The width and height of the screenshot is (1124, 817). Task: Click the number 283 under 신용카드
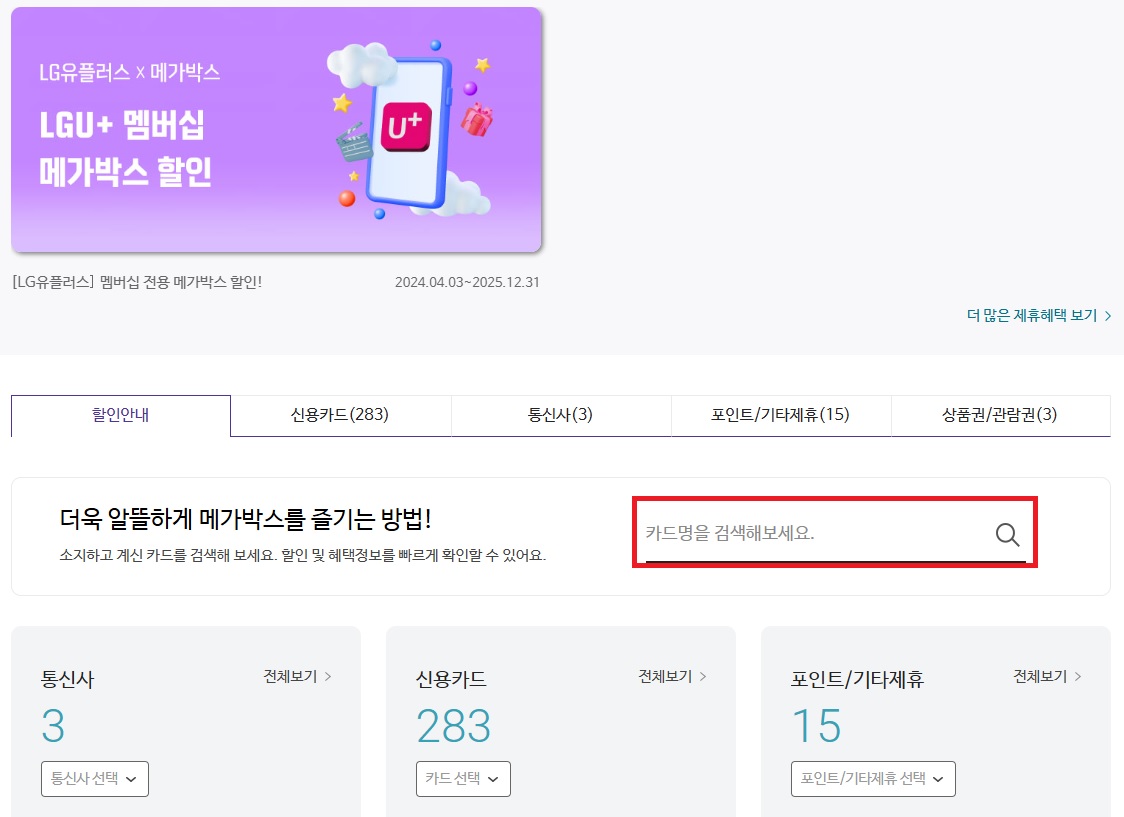tap(453, 726)
